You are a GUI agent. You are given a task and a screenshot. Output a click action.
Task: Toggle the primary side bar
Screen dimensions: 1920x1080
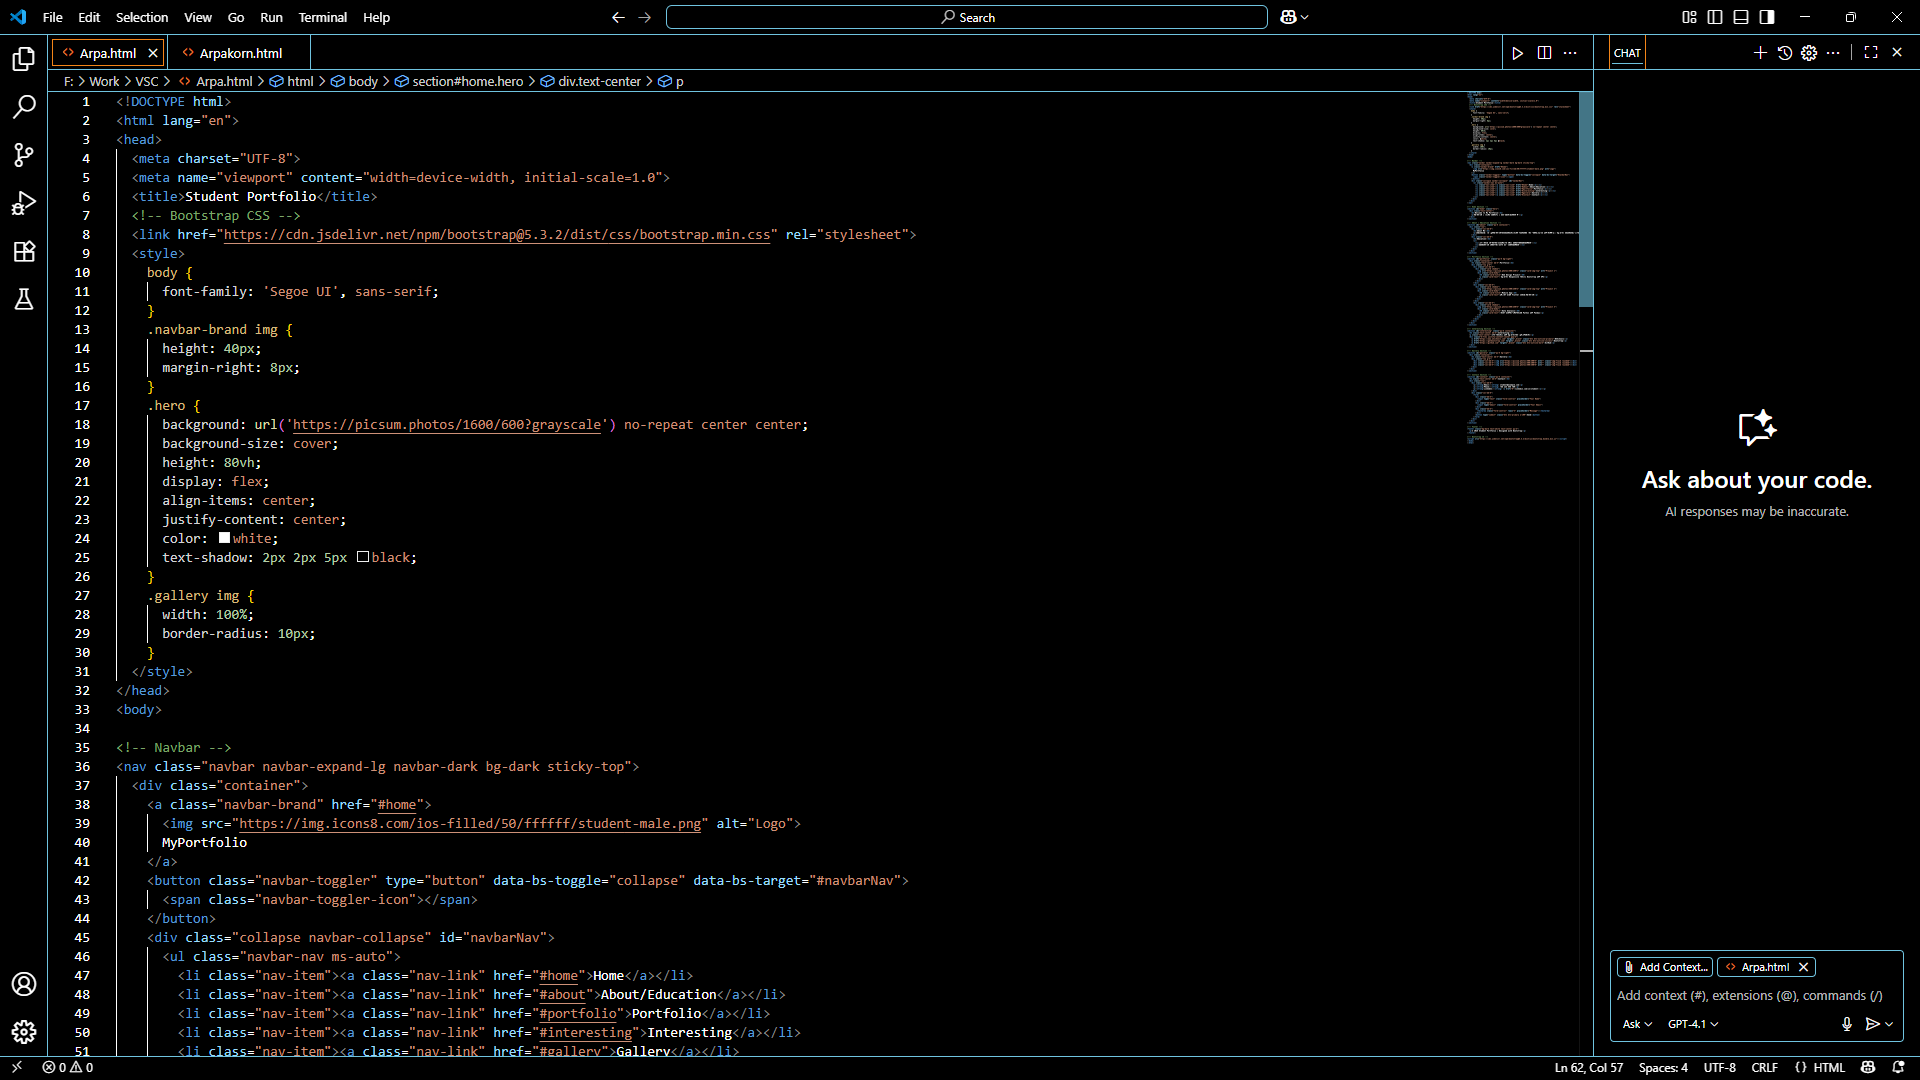(x=1715, y=17)
